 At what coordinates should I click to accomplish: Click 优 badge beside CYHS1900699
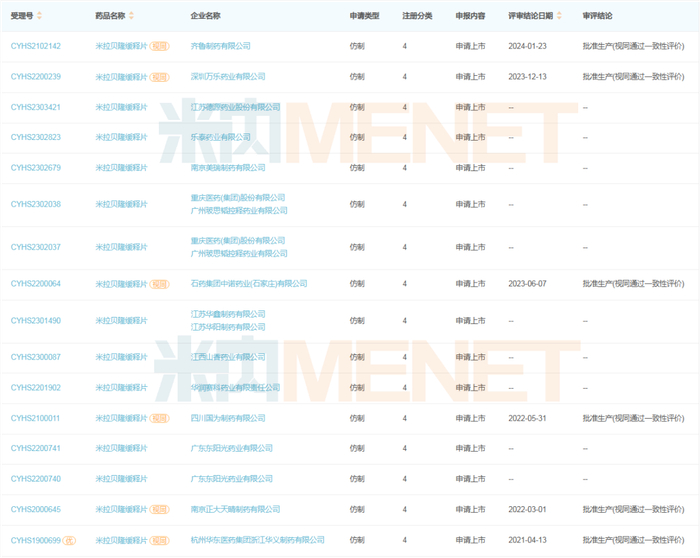(69, 541)
